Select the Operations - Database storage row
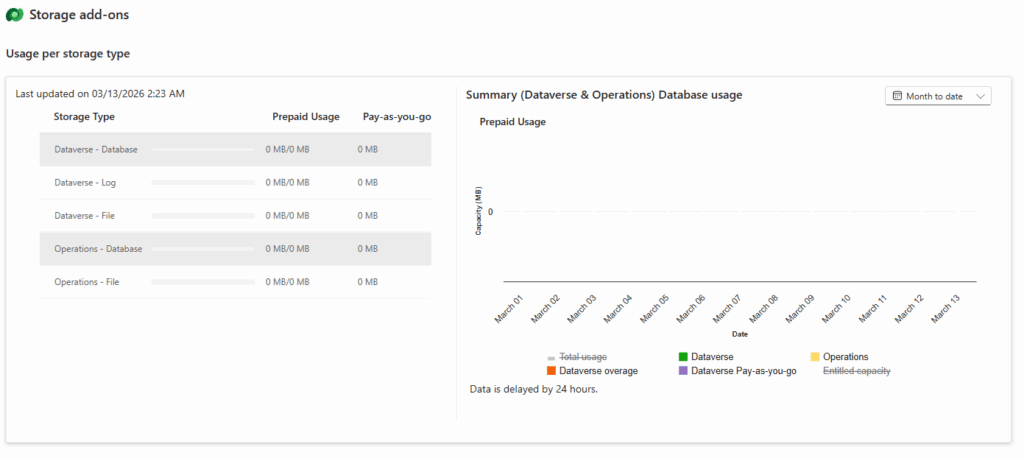The height and width of the screenshot is (461, 1024). (x=235, y=249)
